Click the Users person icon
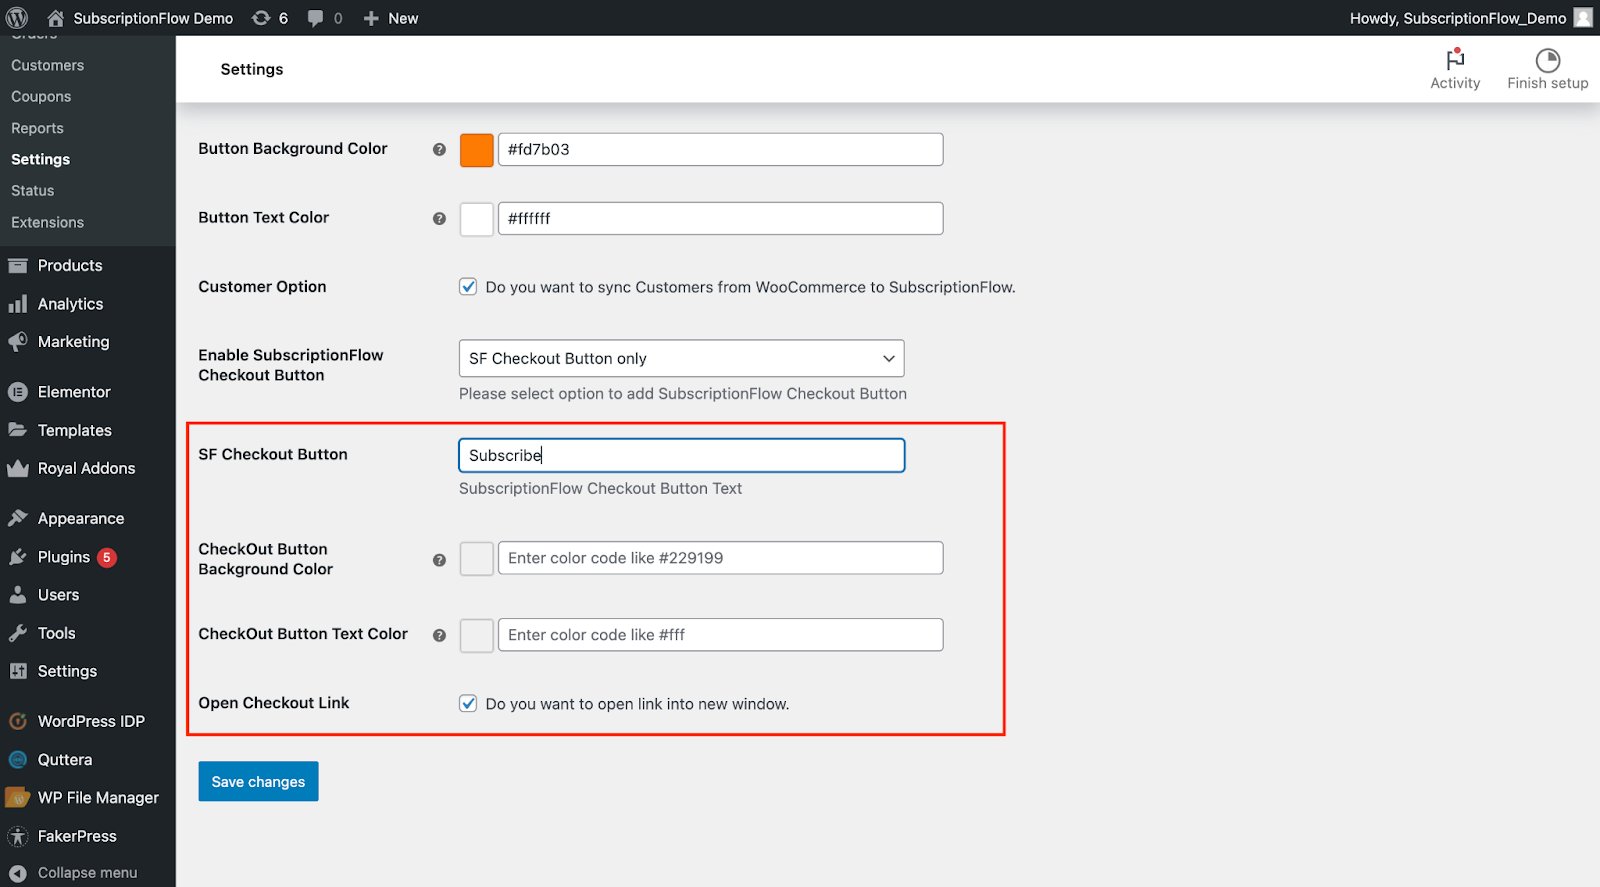Image resolution: width=1600 pixels, height=887 pixels. click(x=18, y=595)
